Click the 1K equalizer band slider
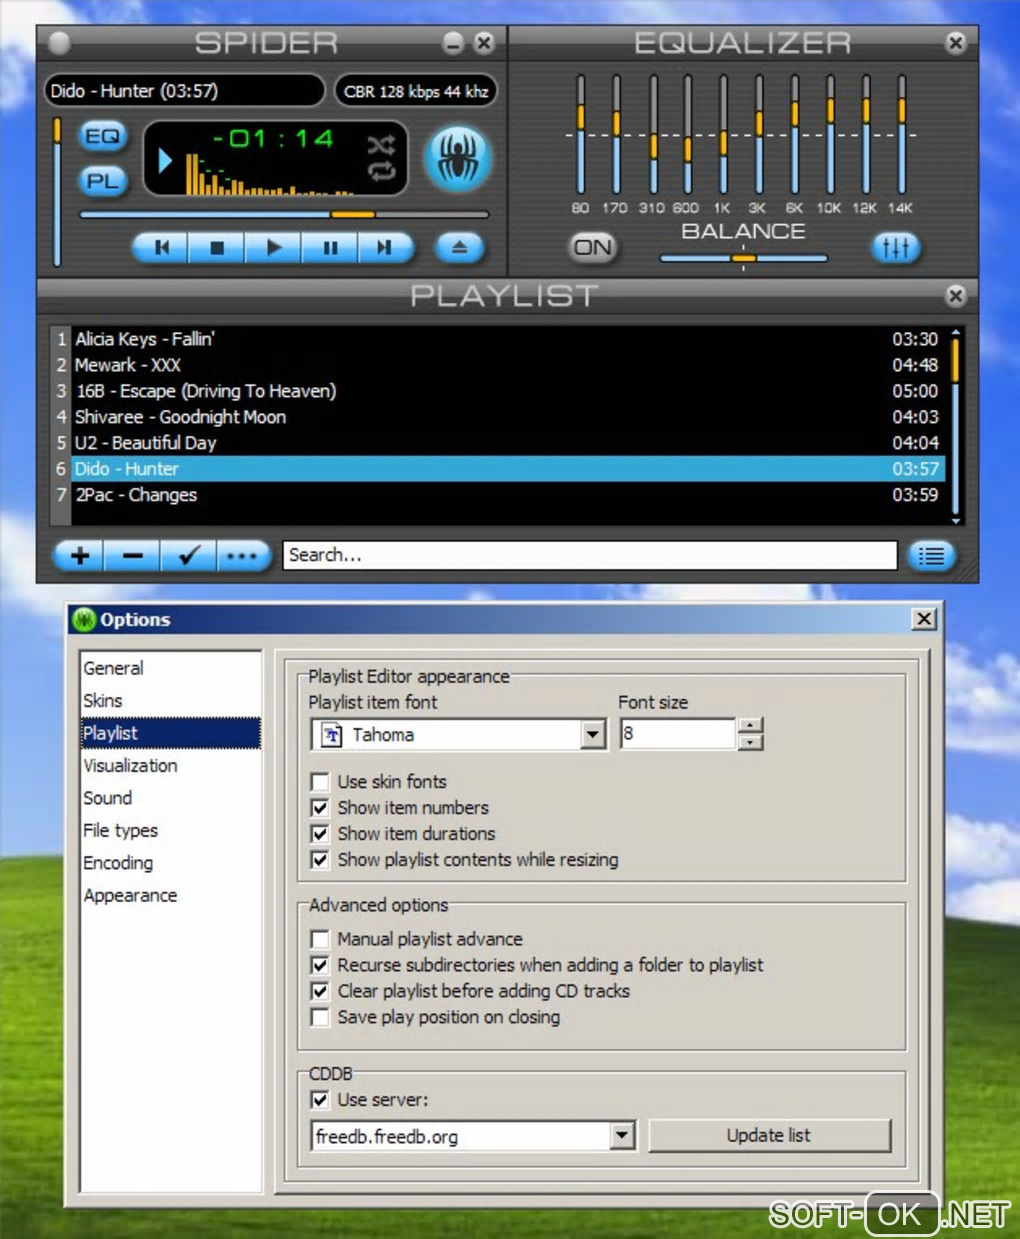The image size is (1020, 1239). coord(722,135)
